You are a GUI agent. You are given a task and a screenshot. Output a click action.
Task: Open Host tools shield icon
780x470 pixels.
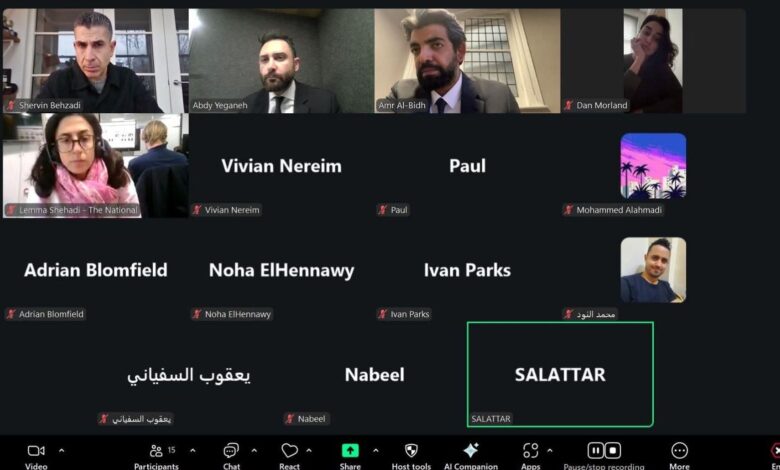tap(411, 451)
